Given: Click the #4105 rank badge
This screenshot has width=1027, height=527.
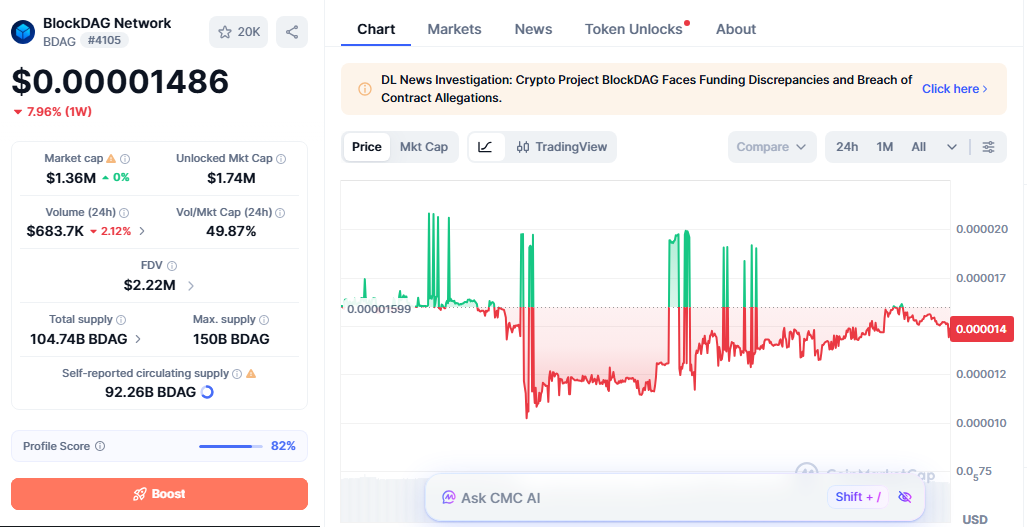Looking at the screenshot, I should click(x=105, y=41).
